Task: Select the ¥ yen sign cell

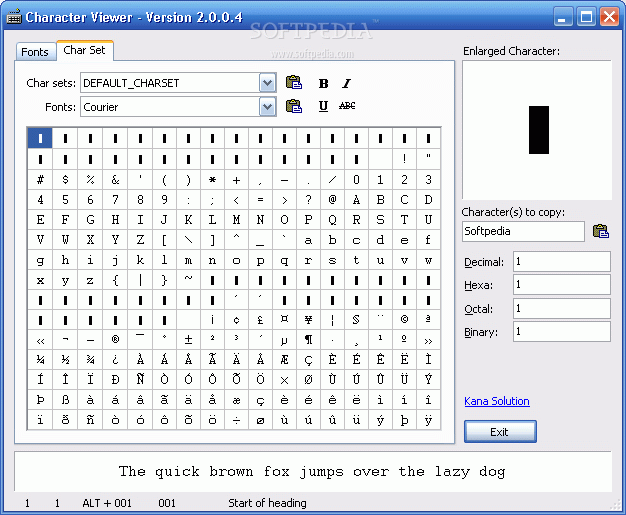Action: coord(308,320)
